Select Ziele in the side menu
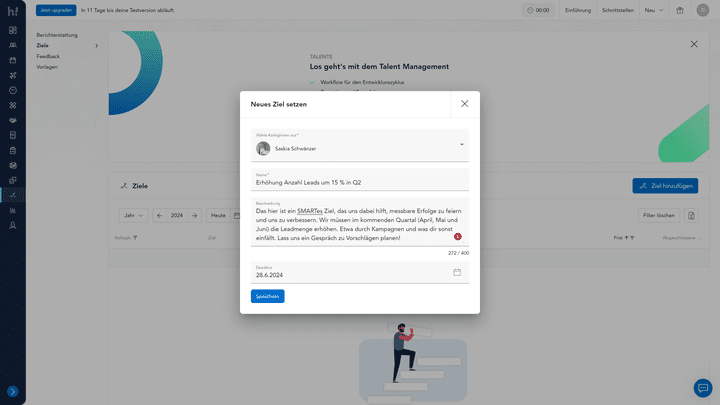This screenshot has height=405, width=720. (x=42, y=45)
